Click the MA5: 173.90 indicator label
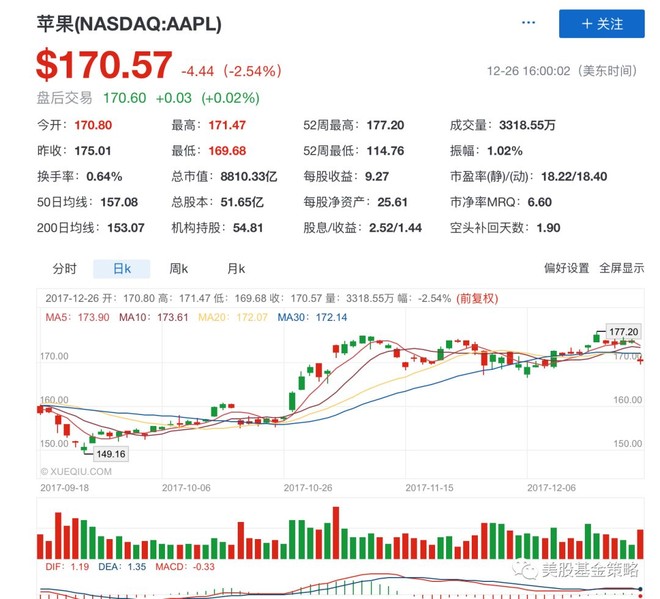The height and width of the screenshot is (599, 660). tap(77, 317)
